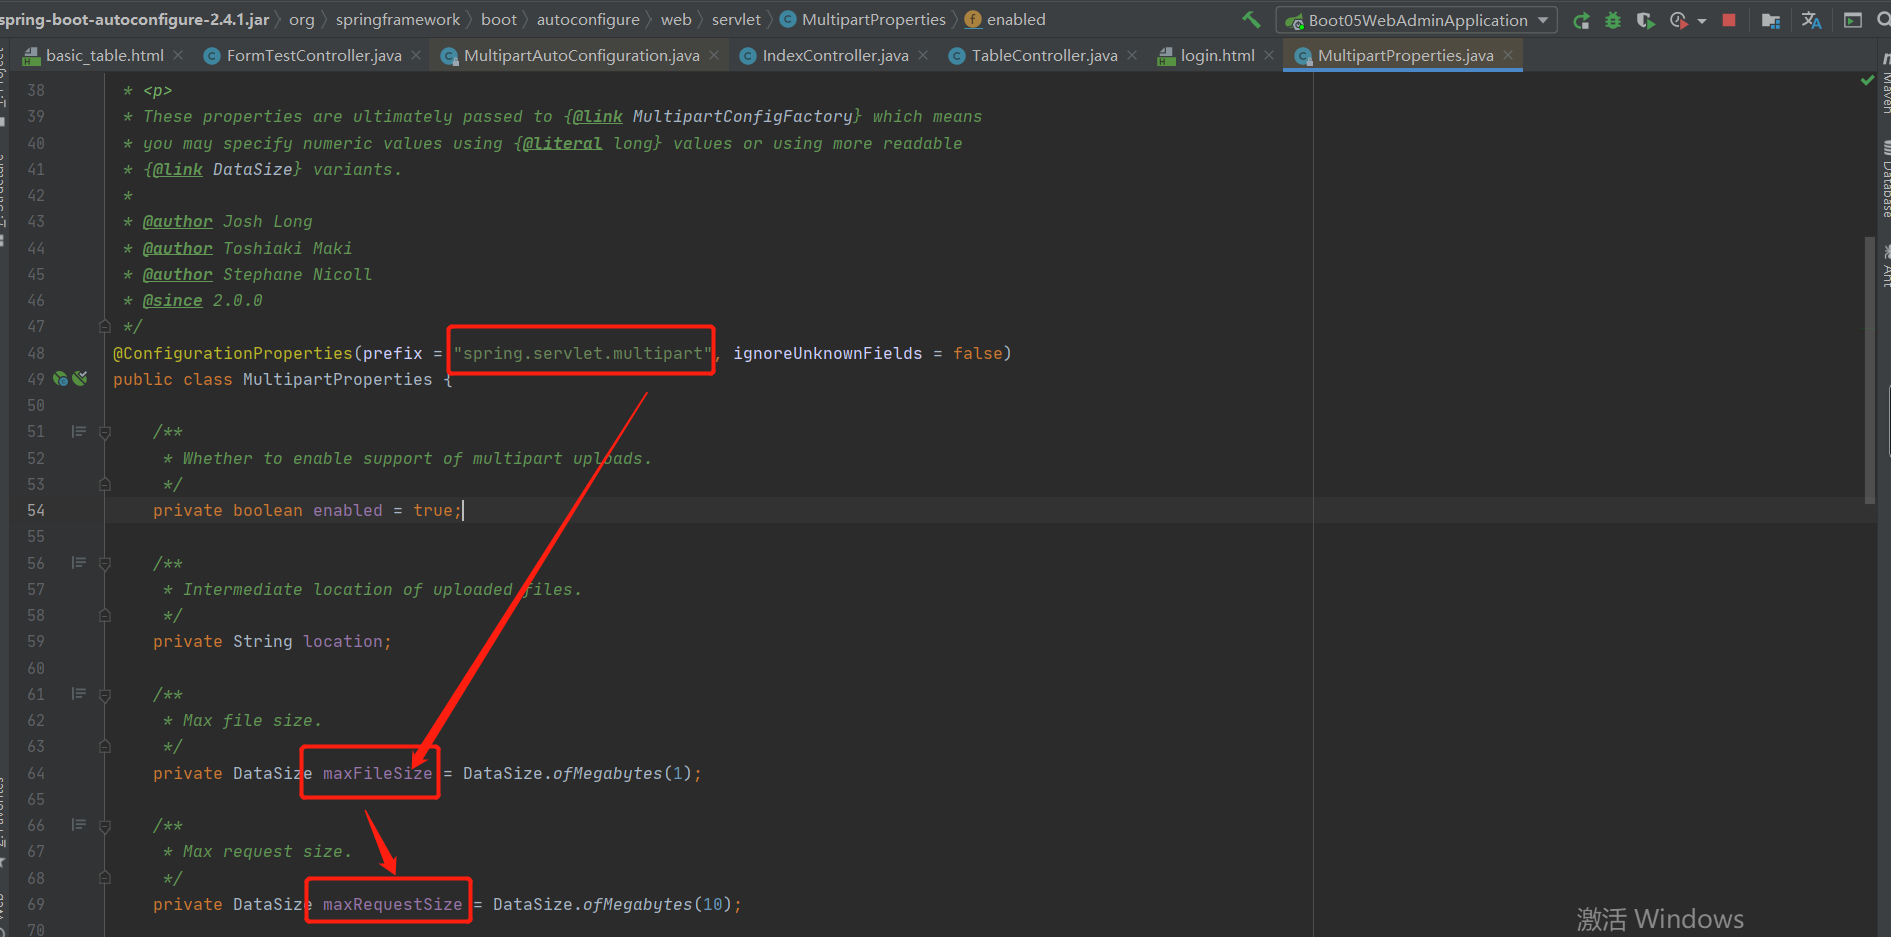Click the MultipartProperties breadcrumb class item
Screen dimensions: 1891x937
[863, 20]
